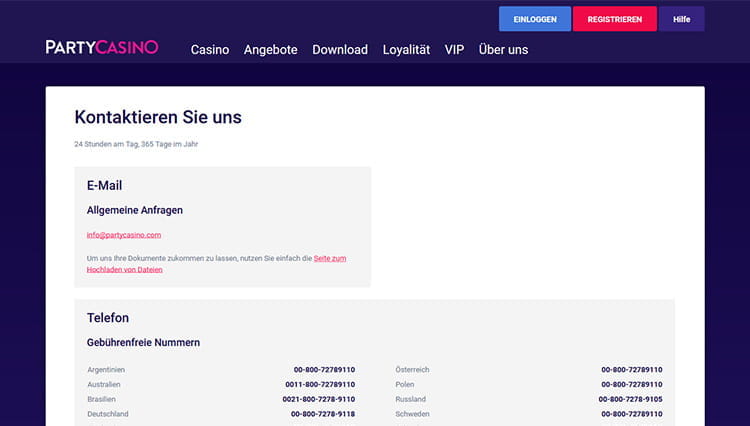Viewport: 750px width, 426px height.
Task: Click the Argentinien phone number 00-800-72789110
Action: coord(324,370)
